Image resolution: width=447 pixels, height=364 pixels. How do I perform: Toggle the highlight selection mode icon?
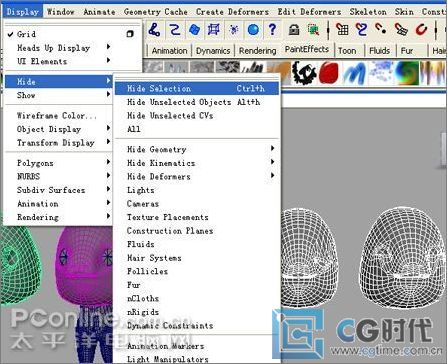(313, 30)
